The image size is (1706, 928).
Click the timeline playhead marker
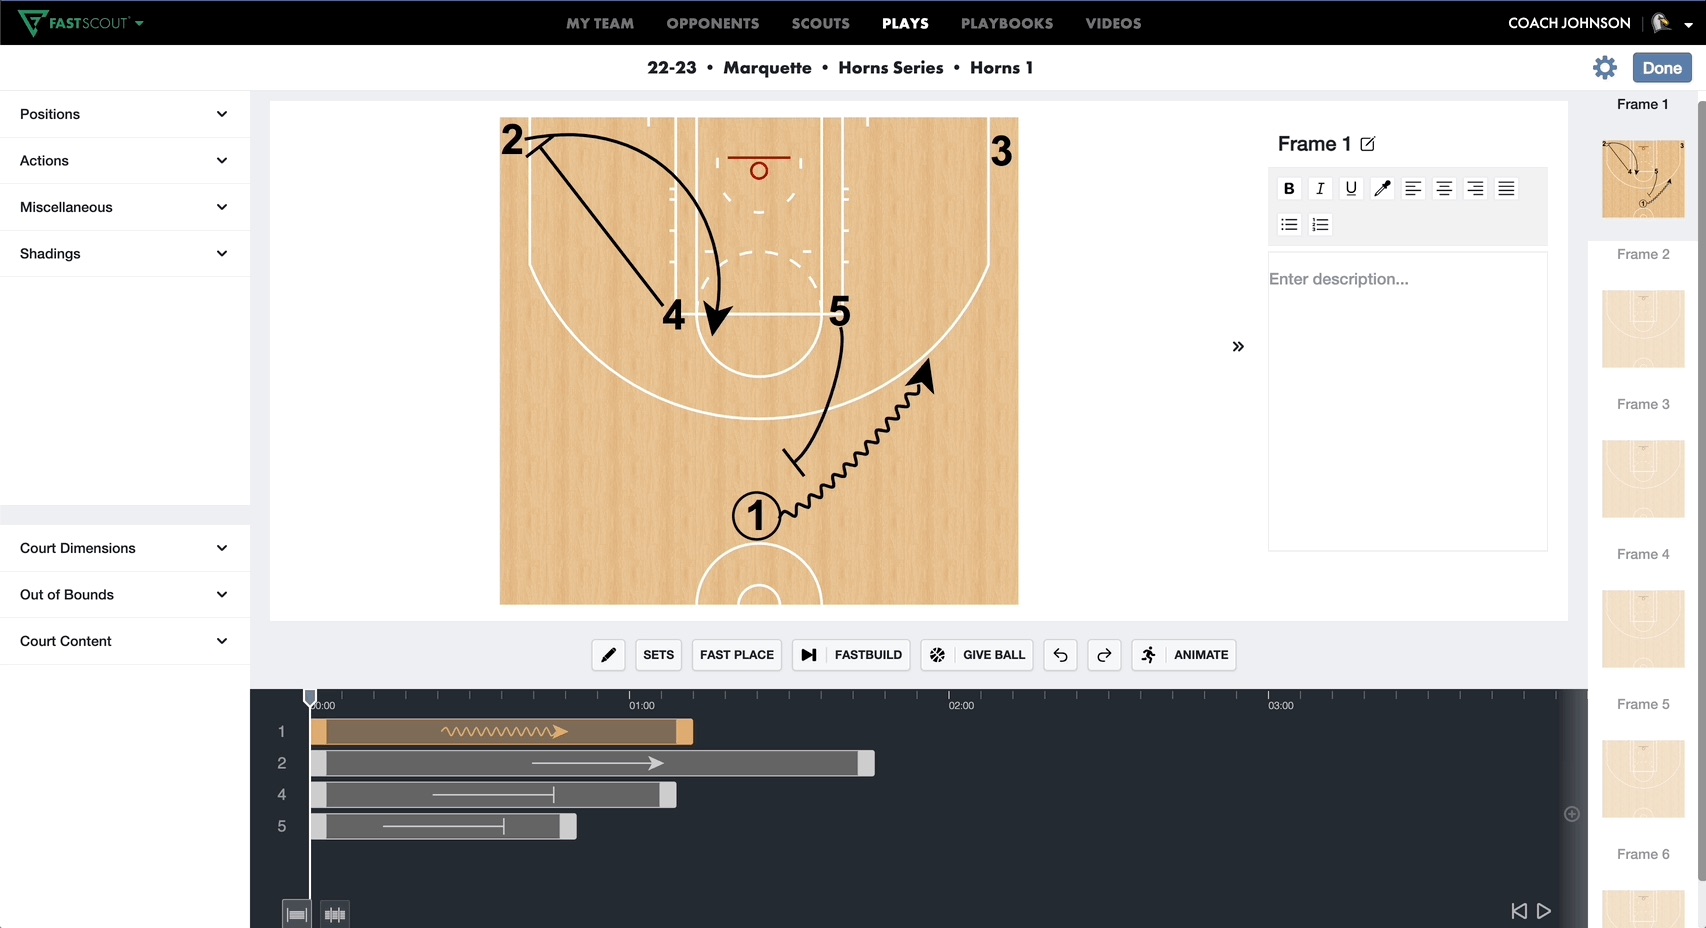[310, 696]
